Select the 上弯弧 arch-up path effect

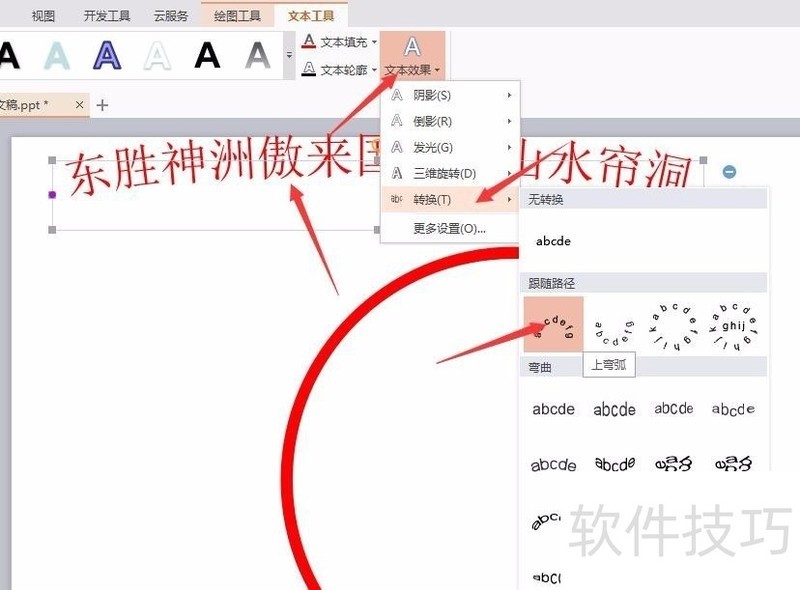554,325
